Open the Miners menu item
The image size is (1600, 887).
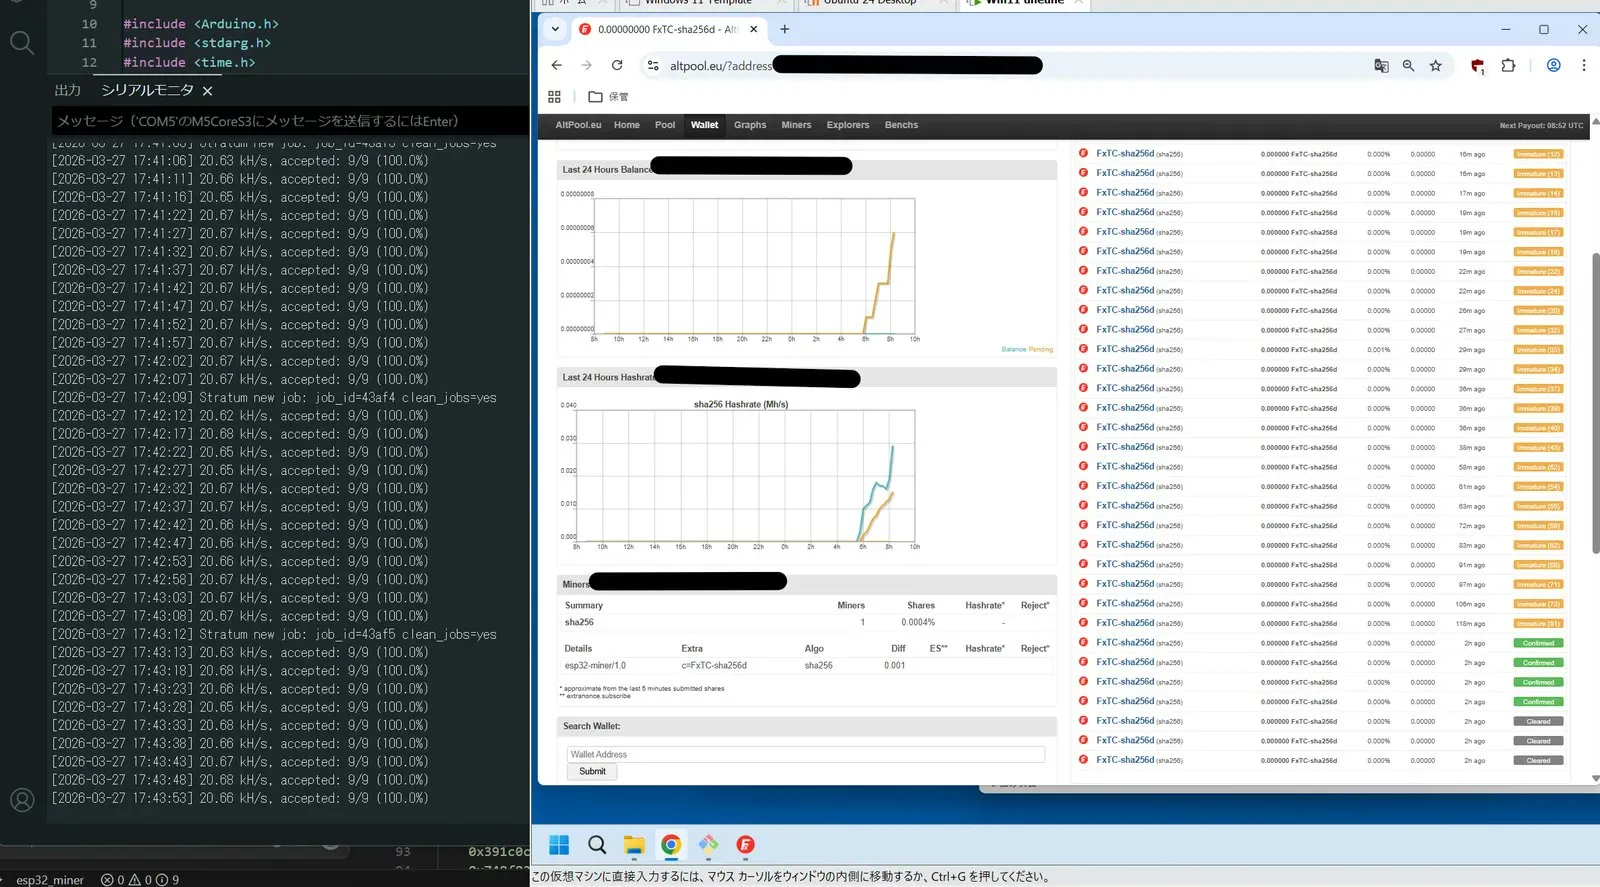click(796, 125)
